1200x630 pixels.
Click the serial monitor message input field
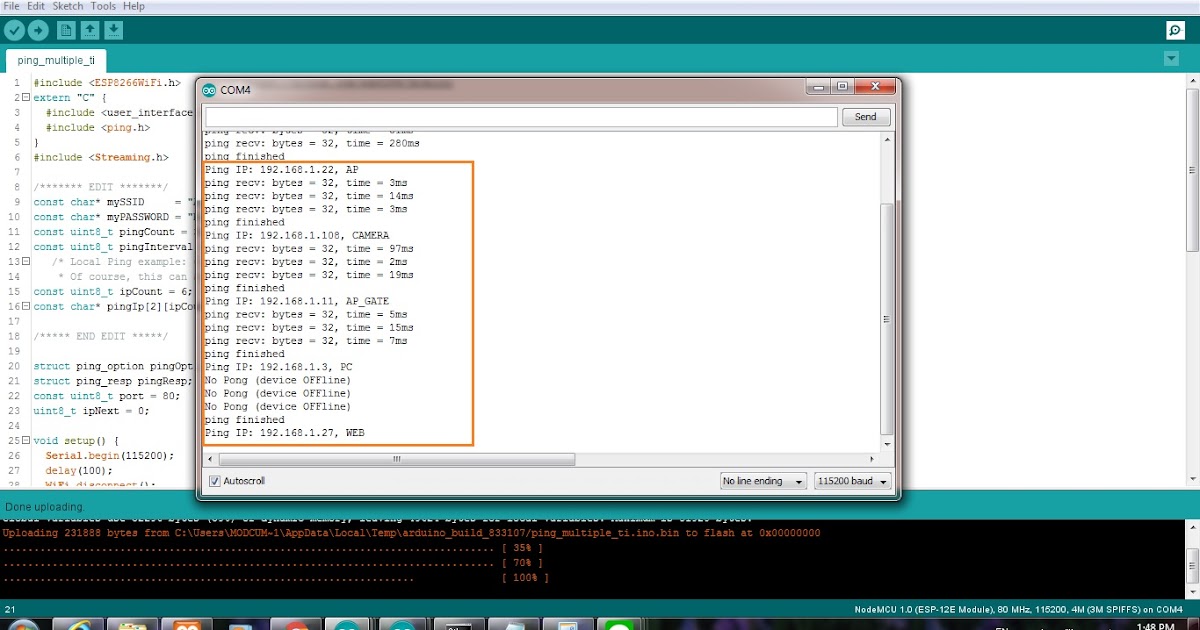520,116
